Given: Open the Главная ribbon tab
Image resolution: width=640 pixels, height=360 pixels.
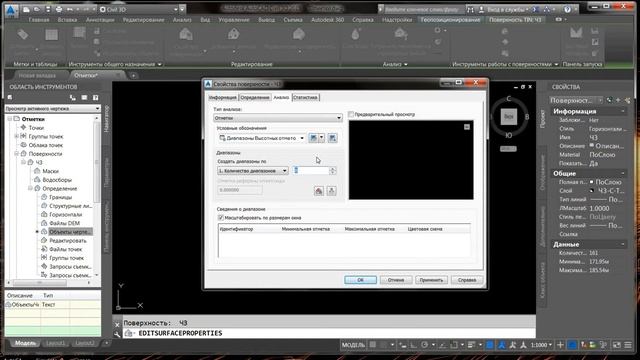Looking at the screenshot, I should [39, 20].
